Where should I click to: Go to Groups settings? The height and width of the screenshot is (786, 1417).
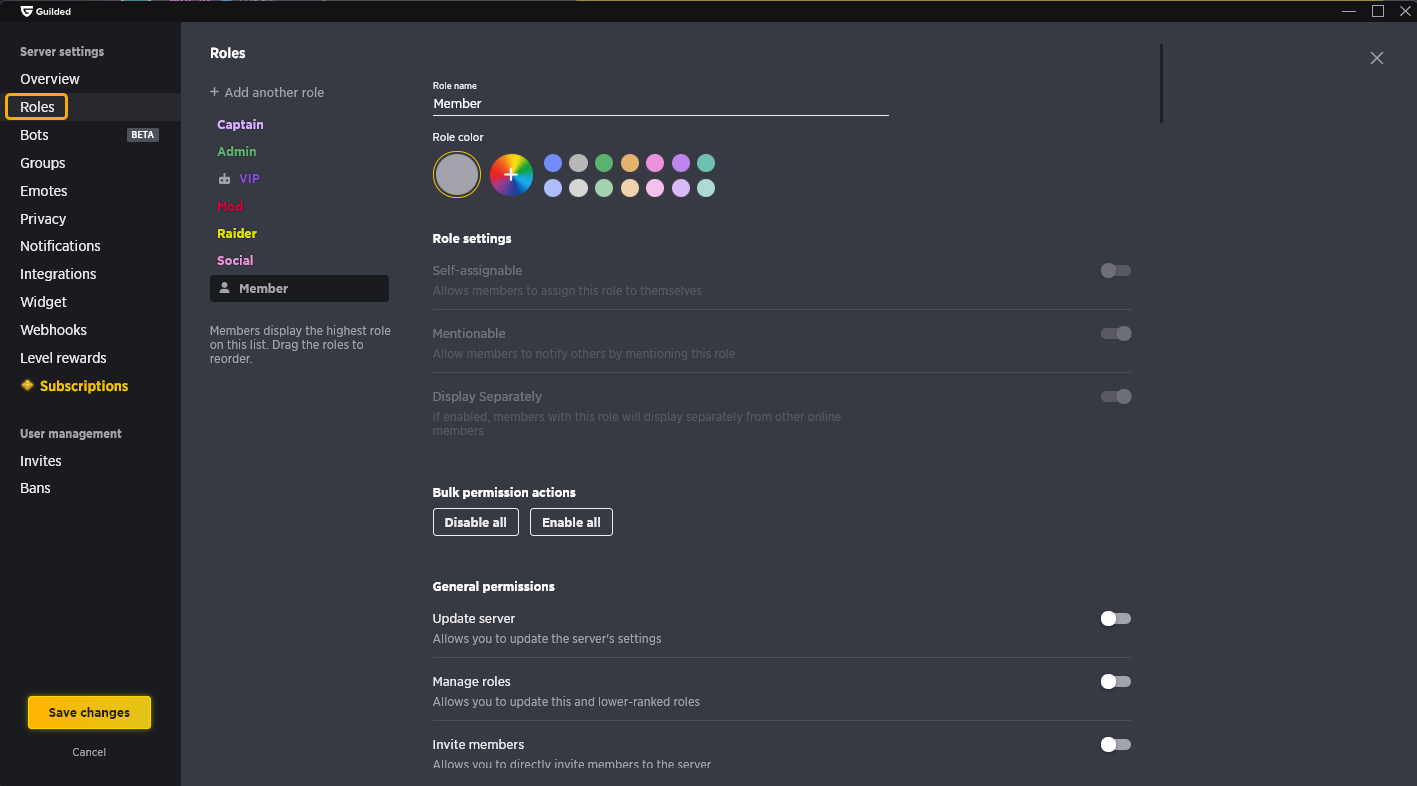tap(43, 163)
